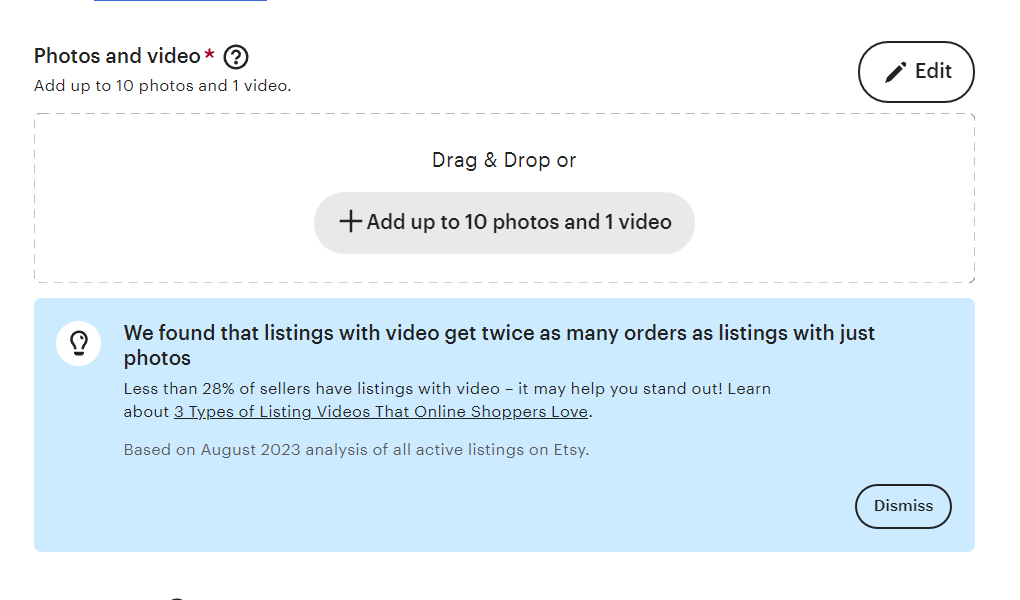
Task: Open the "3 Types of Listing Videos" article
Action: point(381,411)
